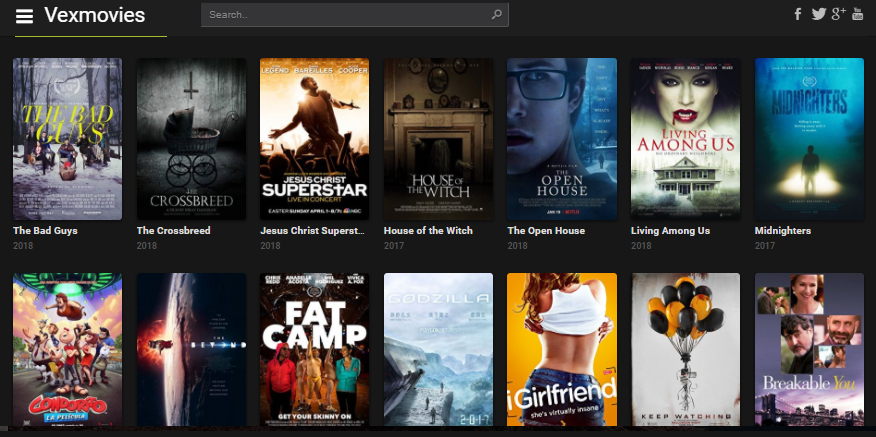Open the YouTube social icon
Viewport: 876px width, 437px height.
[858, 14]
